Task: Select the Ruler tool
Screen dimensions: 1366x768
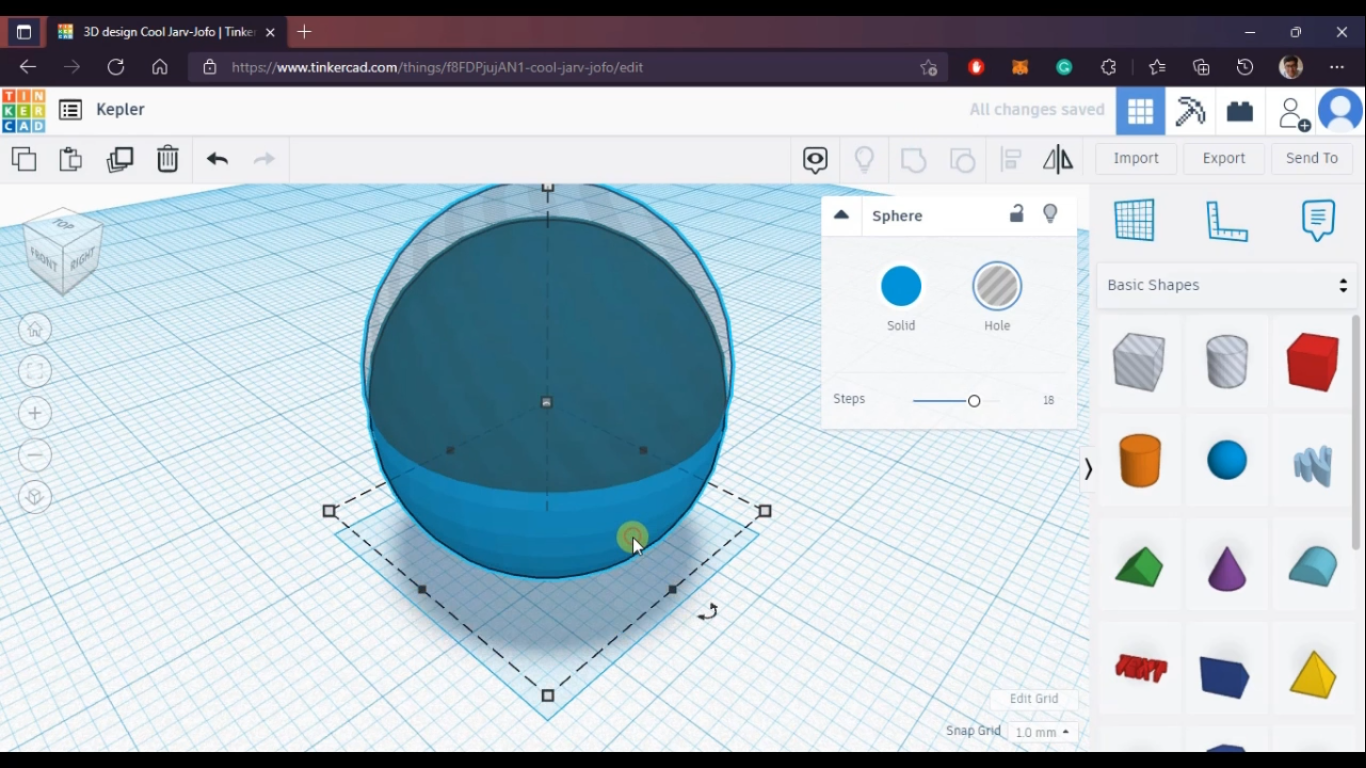Action: [x=1227, y=221]
